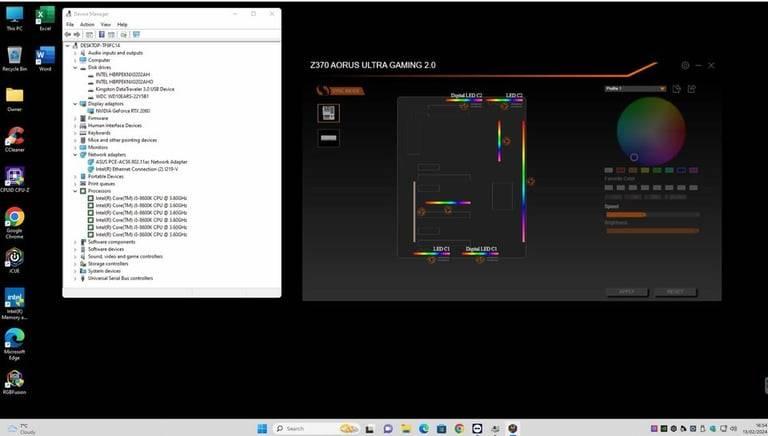
Task: Collapse the Display adapters node
Action: (75, 104)
